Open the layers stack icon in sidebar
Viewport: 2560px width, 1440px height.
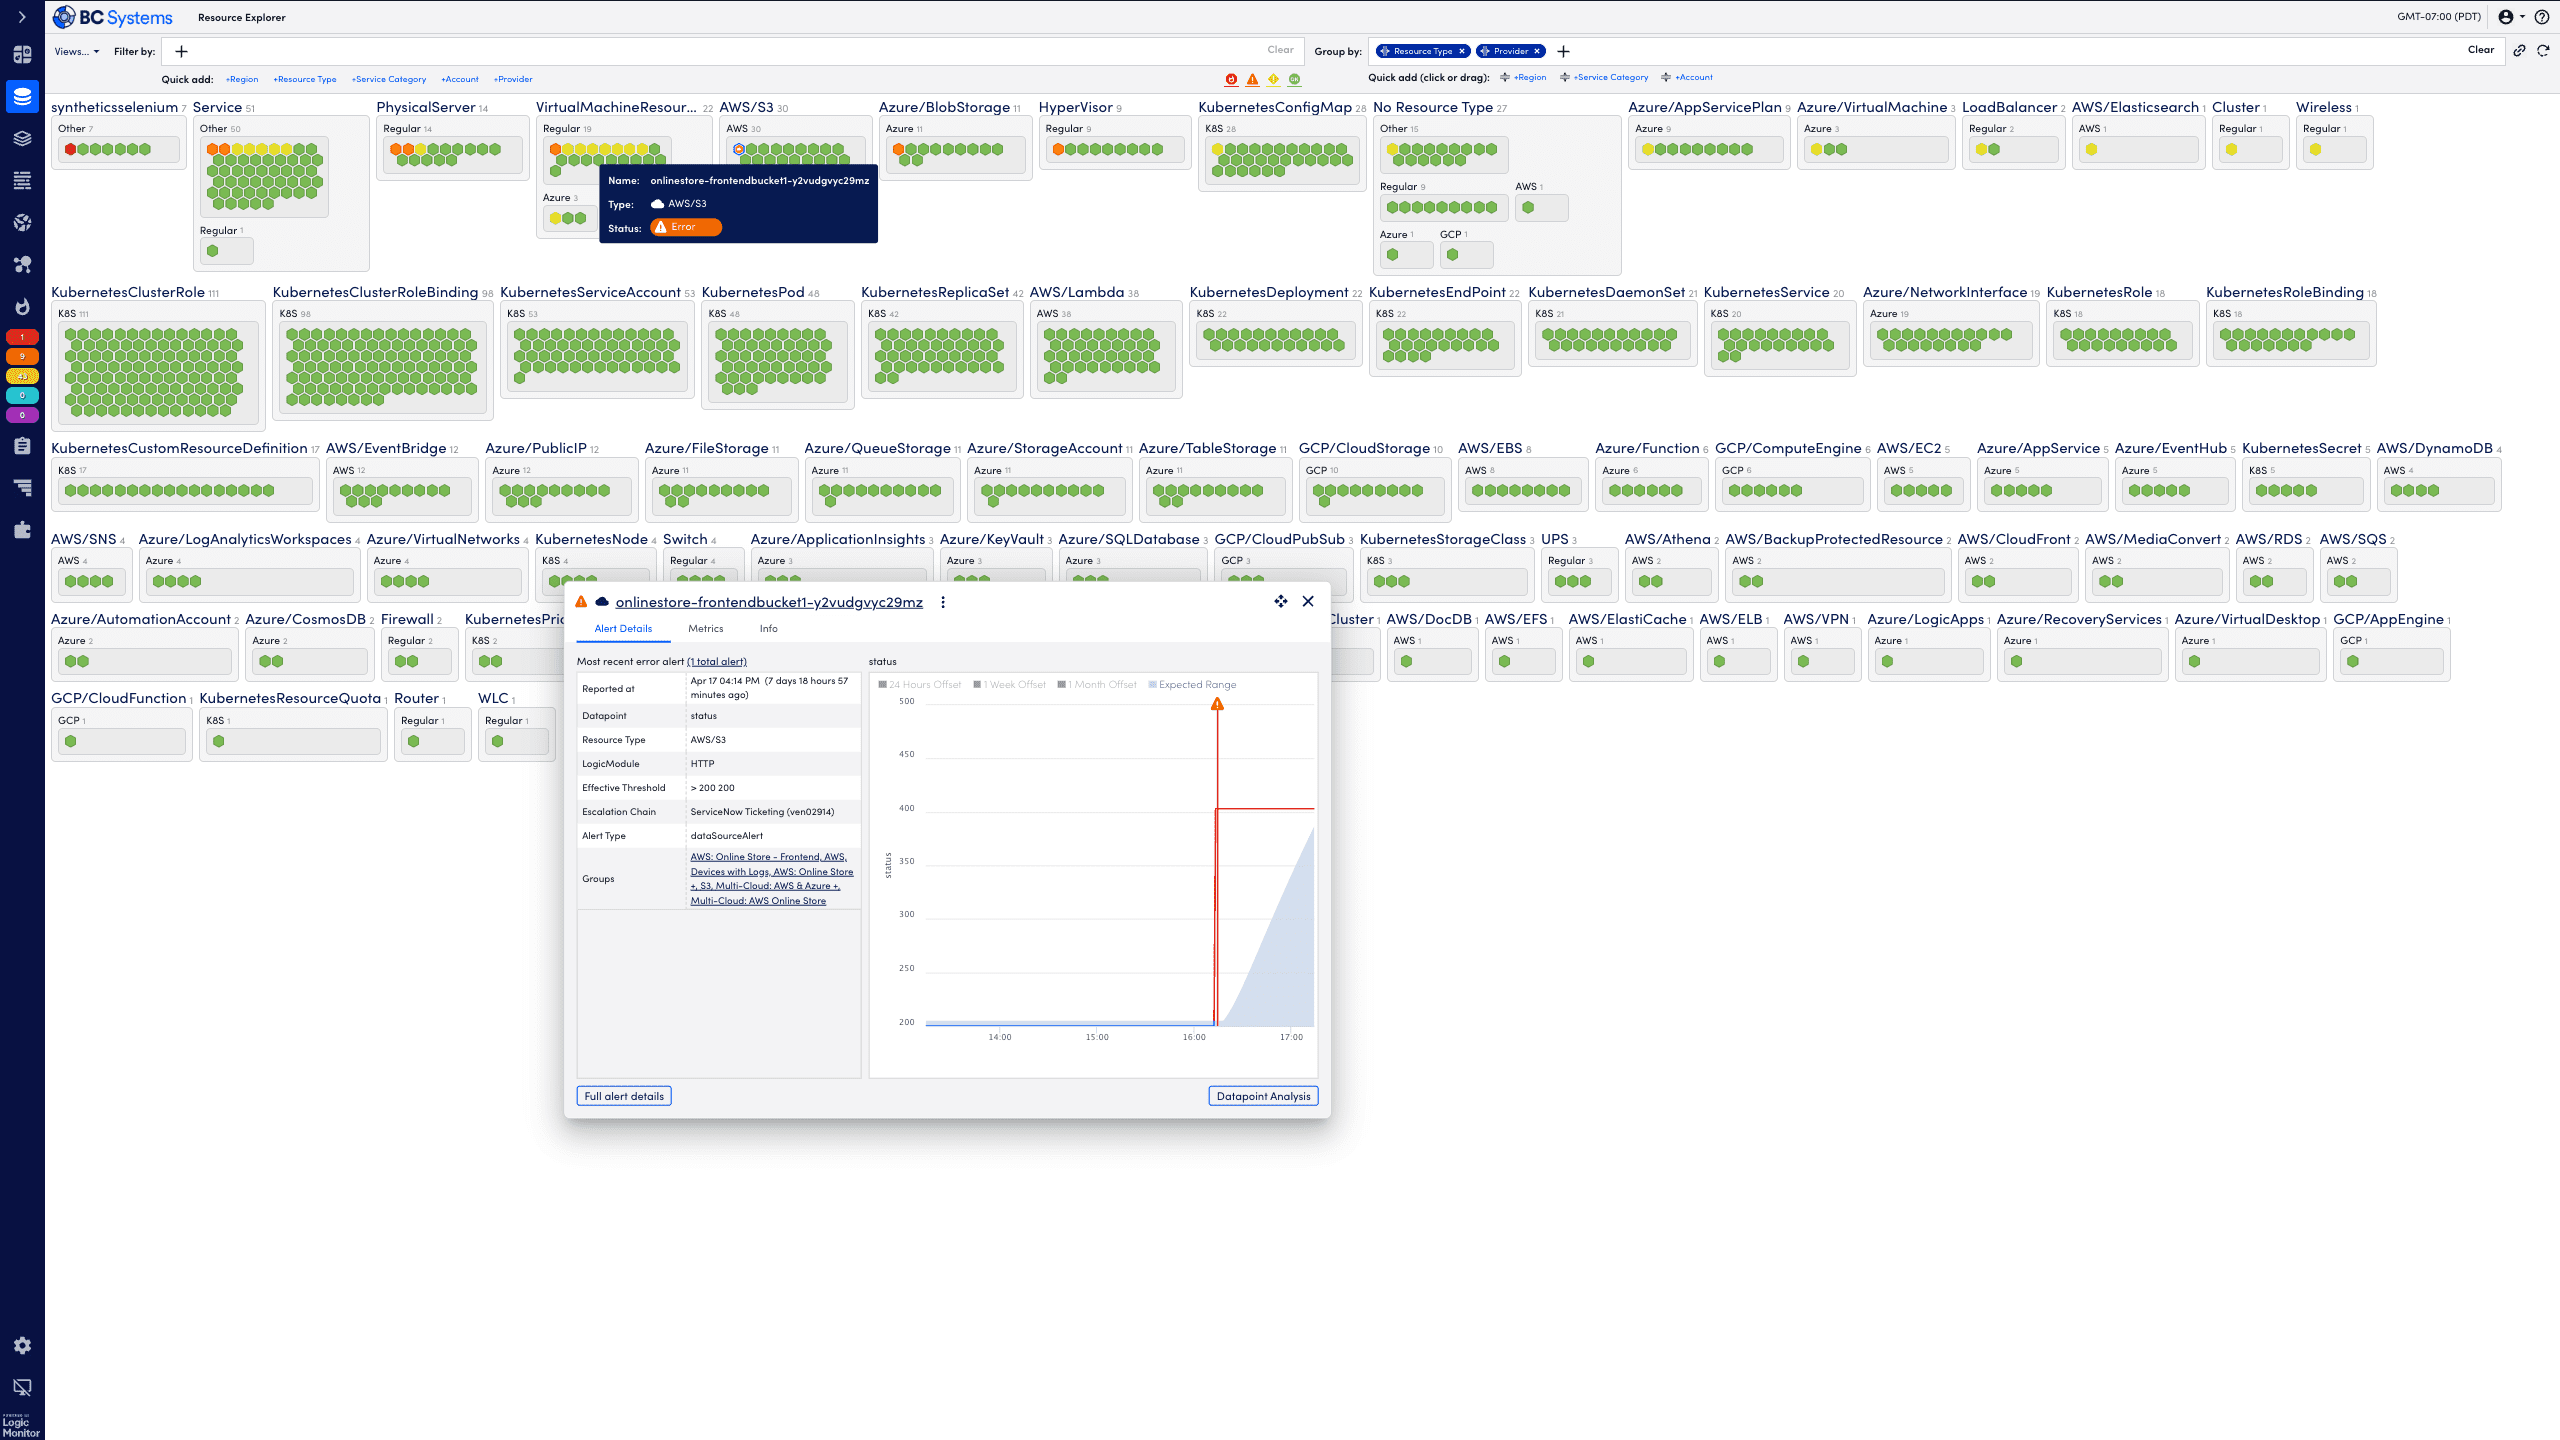[x=22, y=139]
